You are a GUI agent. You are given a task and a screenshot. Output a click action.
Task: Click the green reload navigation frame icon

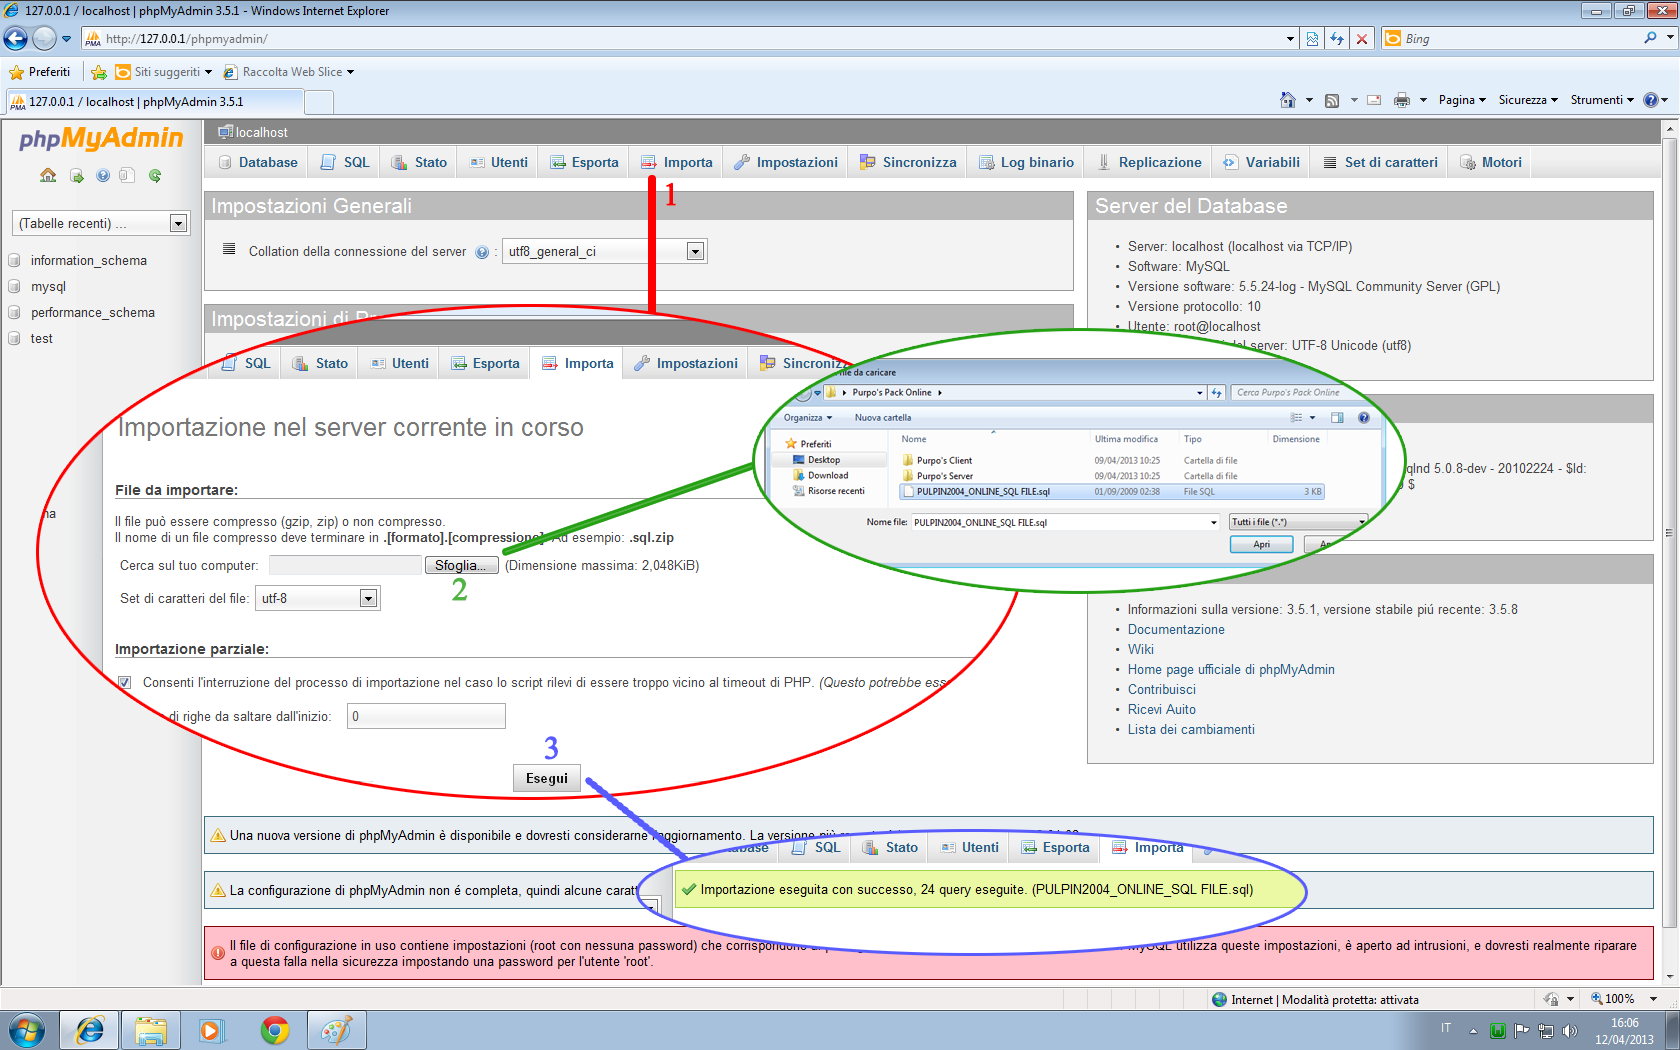[x=155, y=176]
